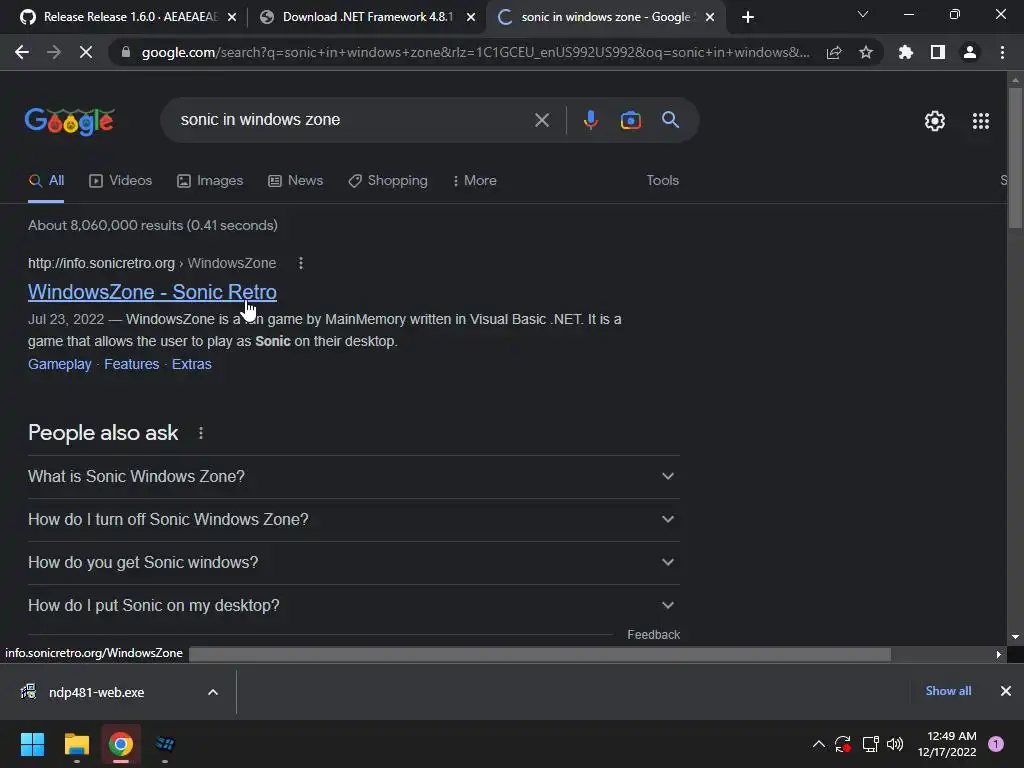Image resolution: width=1024 pixels, height=768 pixels.
Task: Click the address bar URL
Action: 475,52
